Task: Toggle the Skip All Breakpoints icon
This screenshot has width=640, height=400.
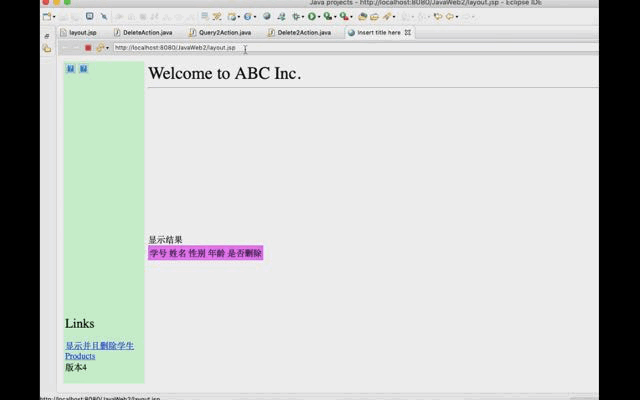Action: (104, 16)
